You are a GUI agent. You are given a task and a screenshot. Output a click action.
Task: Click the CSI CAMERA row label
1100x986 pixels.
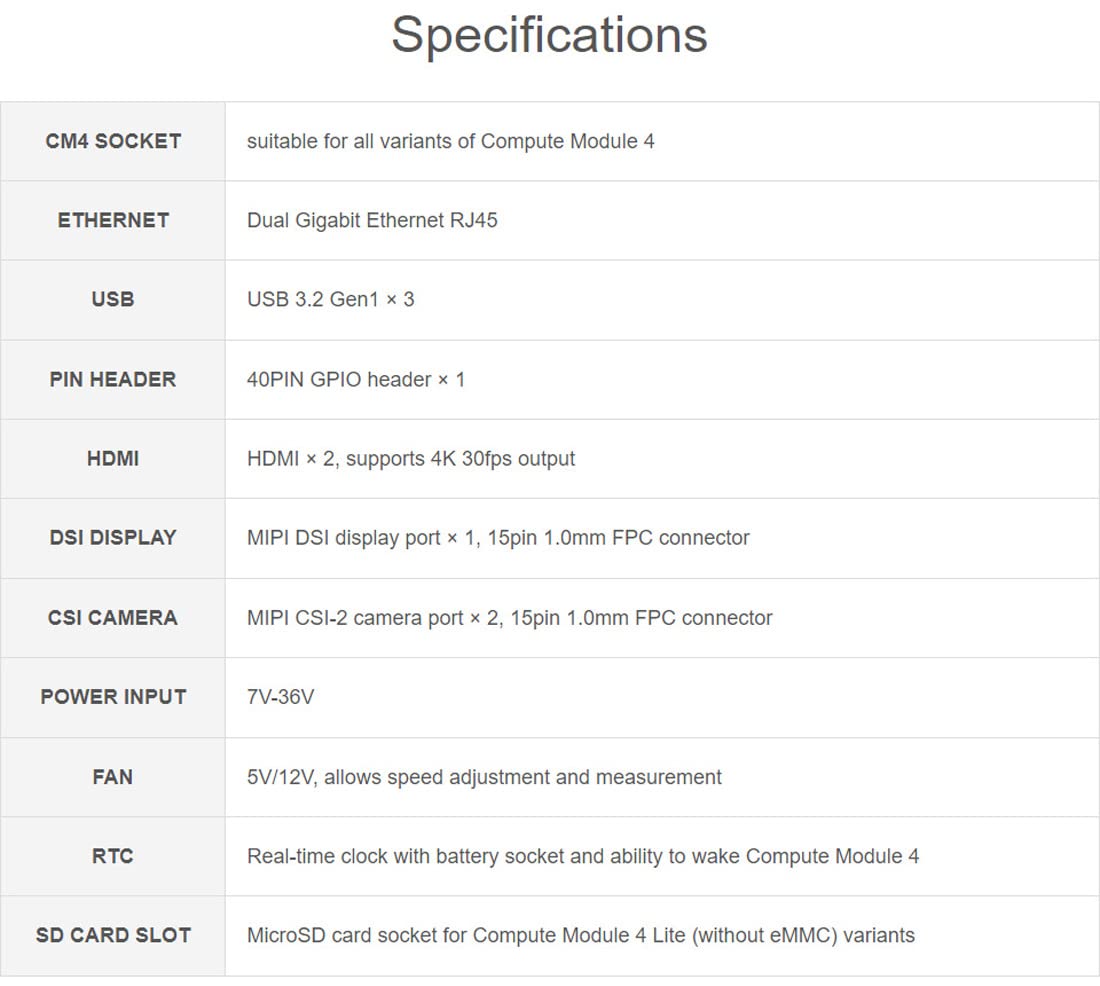click(113, 617)
